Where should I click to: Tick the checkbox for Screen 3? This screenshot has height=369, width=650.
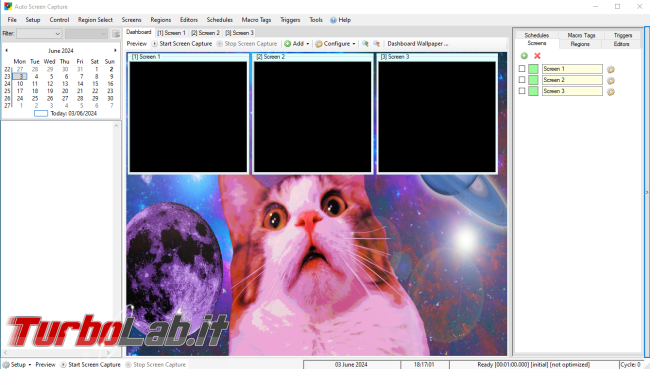click(522, 91)
